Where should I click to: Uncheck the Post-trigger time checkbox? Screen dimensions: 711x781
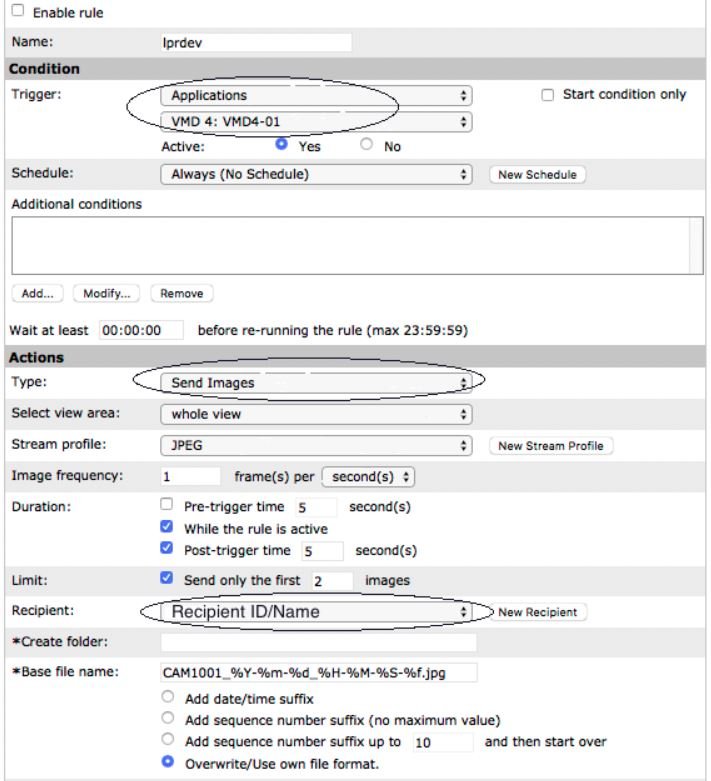[167, 548]
